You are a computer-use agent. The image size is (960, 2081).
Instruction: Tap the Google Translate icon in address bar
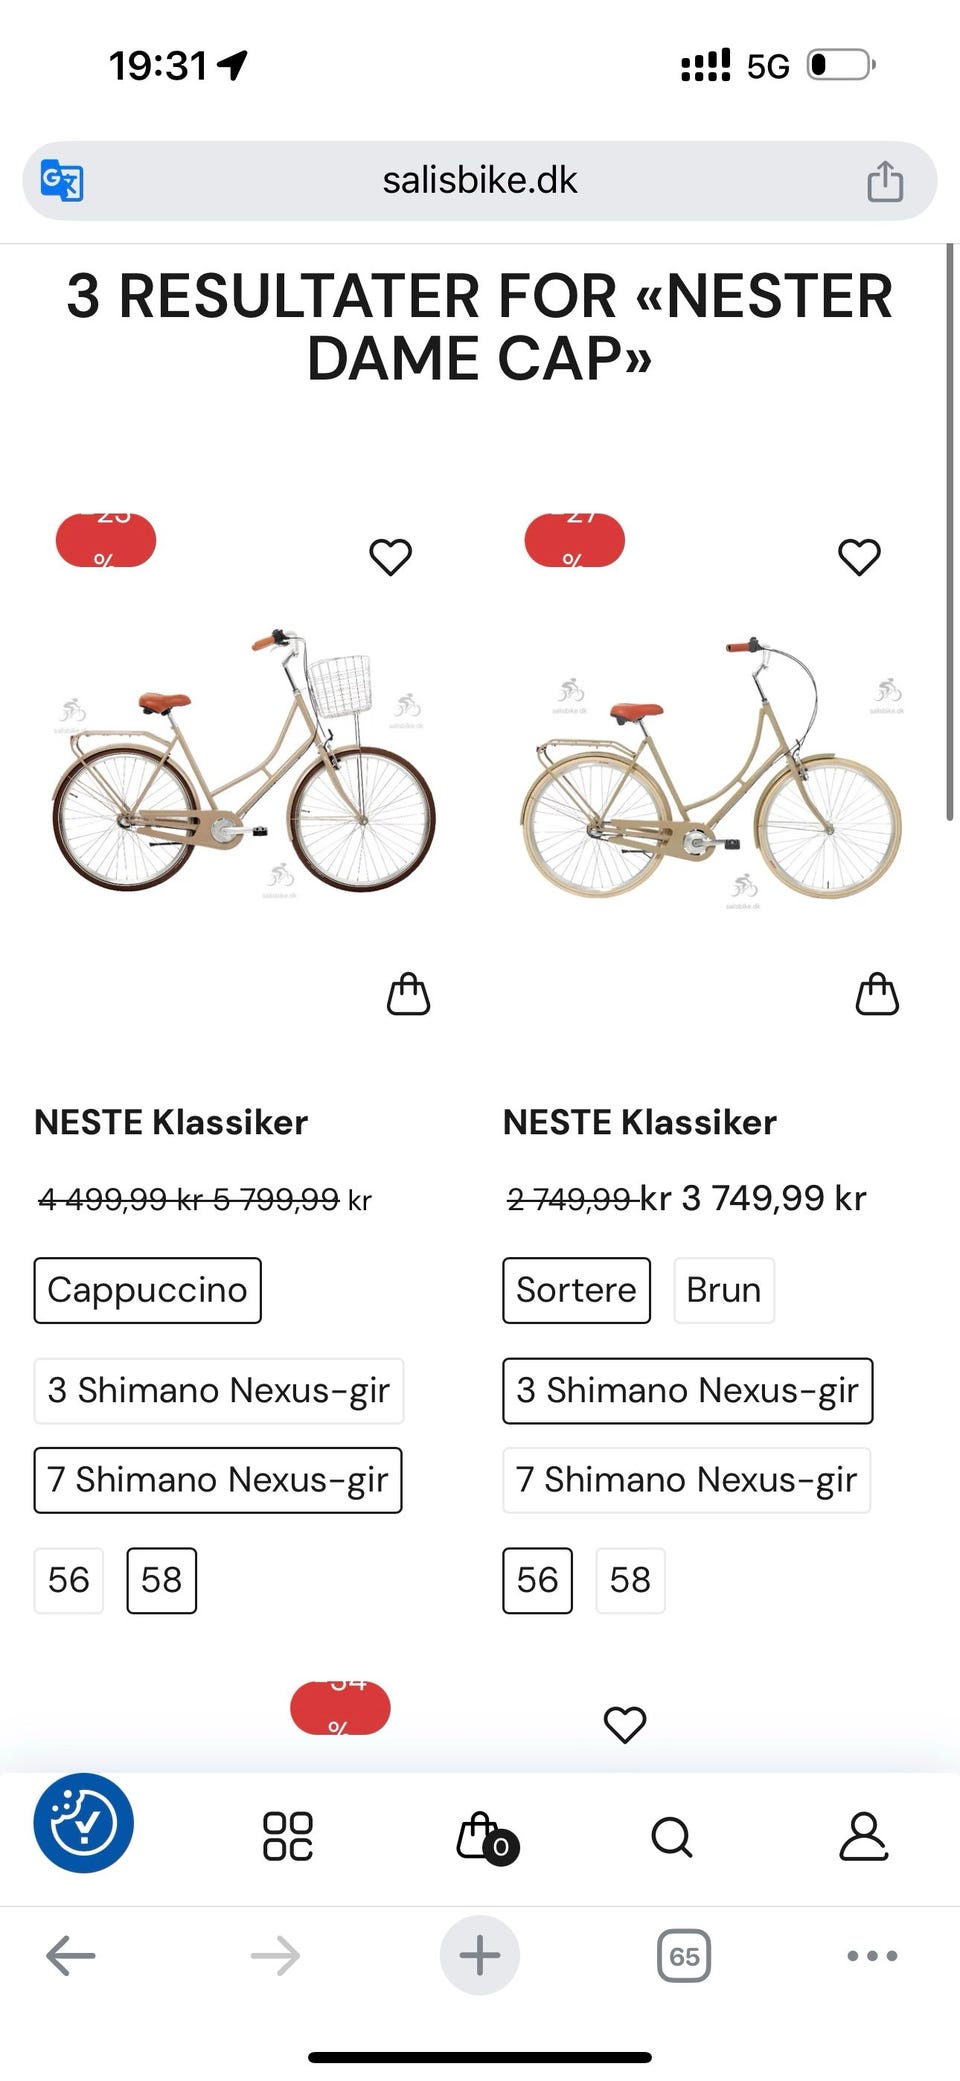[x=62, y=181]
